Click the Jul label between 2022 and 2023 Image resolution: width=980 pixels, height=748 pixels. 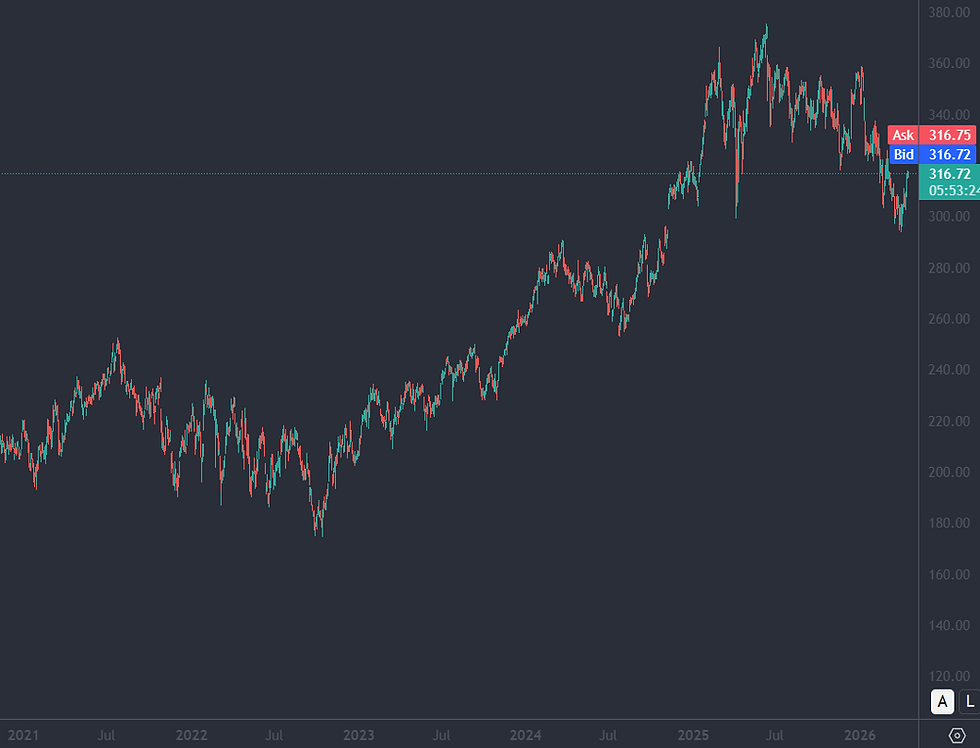[x=274, y=736]
